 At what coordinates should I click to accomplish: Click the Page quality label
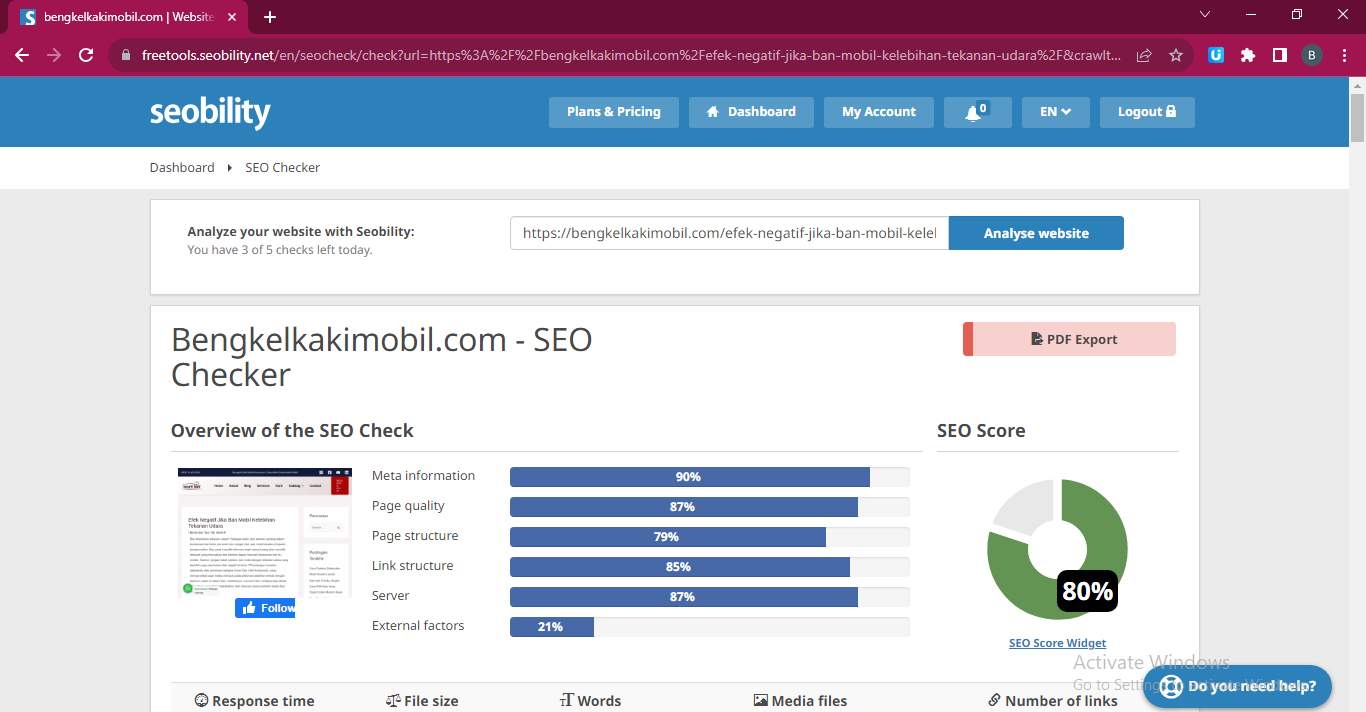tap(408, 506)
